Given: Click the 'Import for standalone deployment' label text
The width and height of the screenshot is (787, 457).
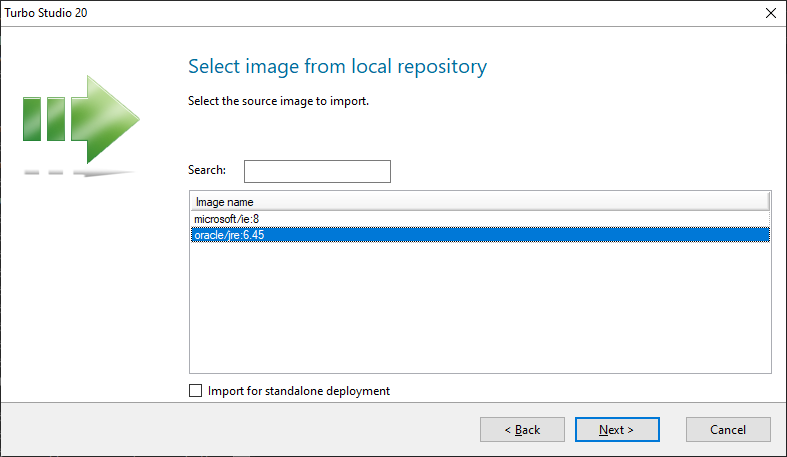Looking at the screenshot, I should [x=298, y=391].
